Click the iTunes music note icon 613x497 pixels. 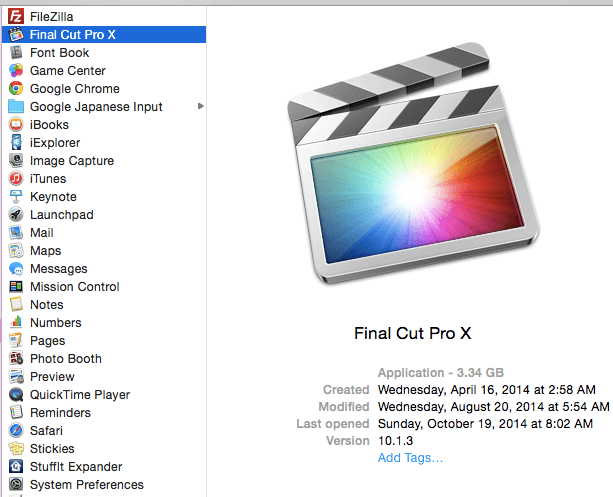pos(16,179)
